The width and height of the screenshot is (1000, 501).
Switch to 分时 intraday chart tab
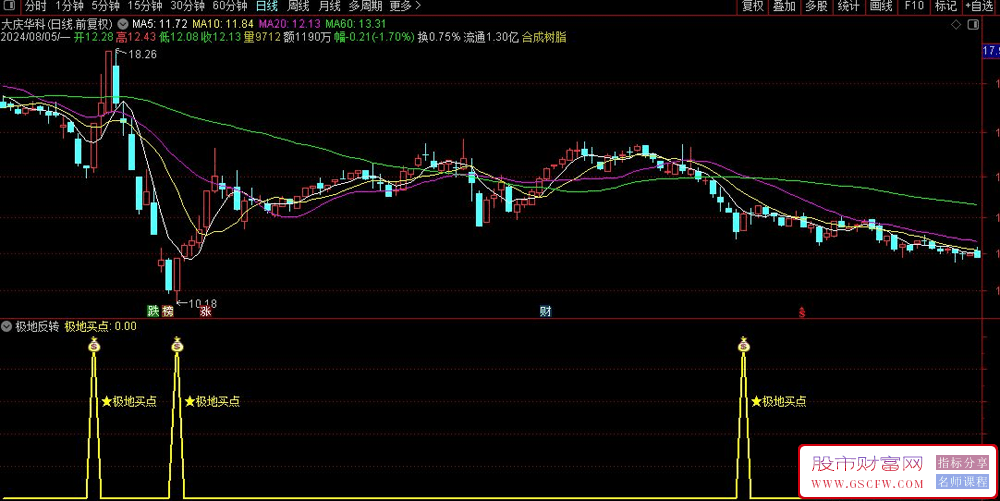tap(36, 6)
